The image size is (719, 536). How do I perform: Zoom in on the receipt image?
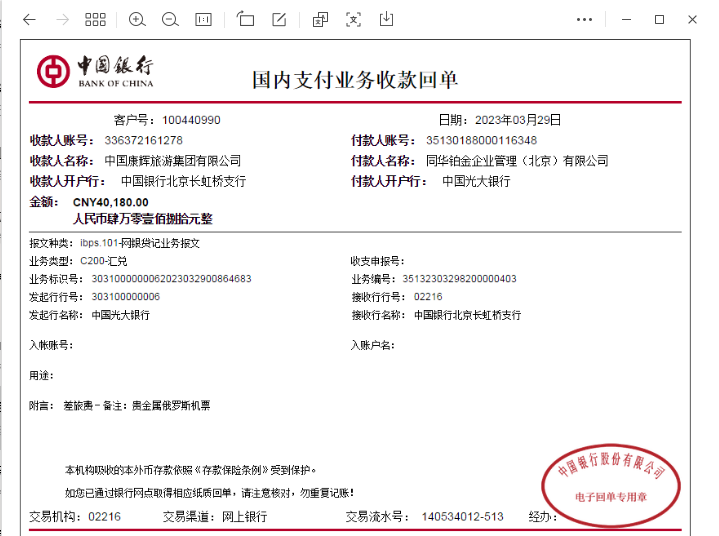[x=138, y=19]
